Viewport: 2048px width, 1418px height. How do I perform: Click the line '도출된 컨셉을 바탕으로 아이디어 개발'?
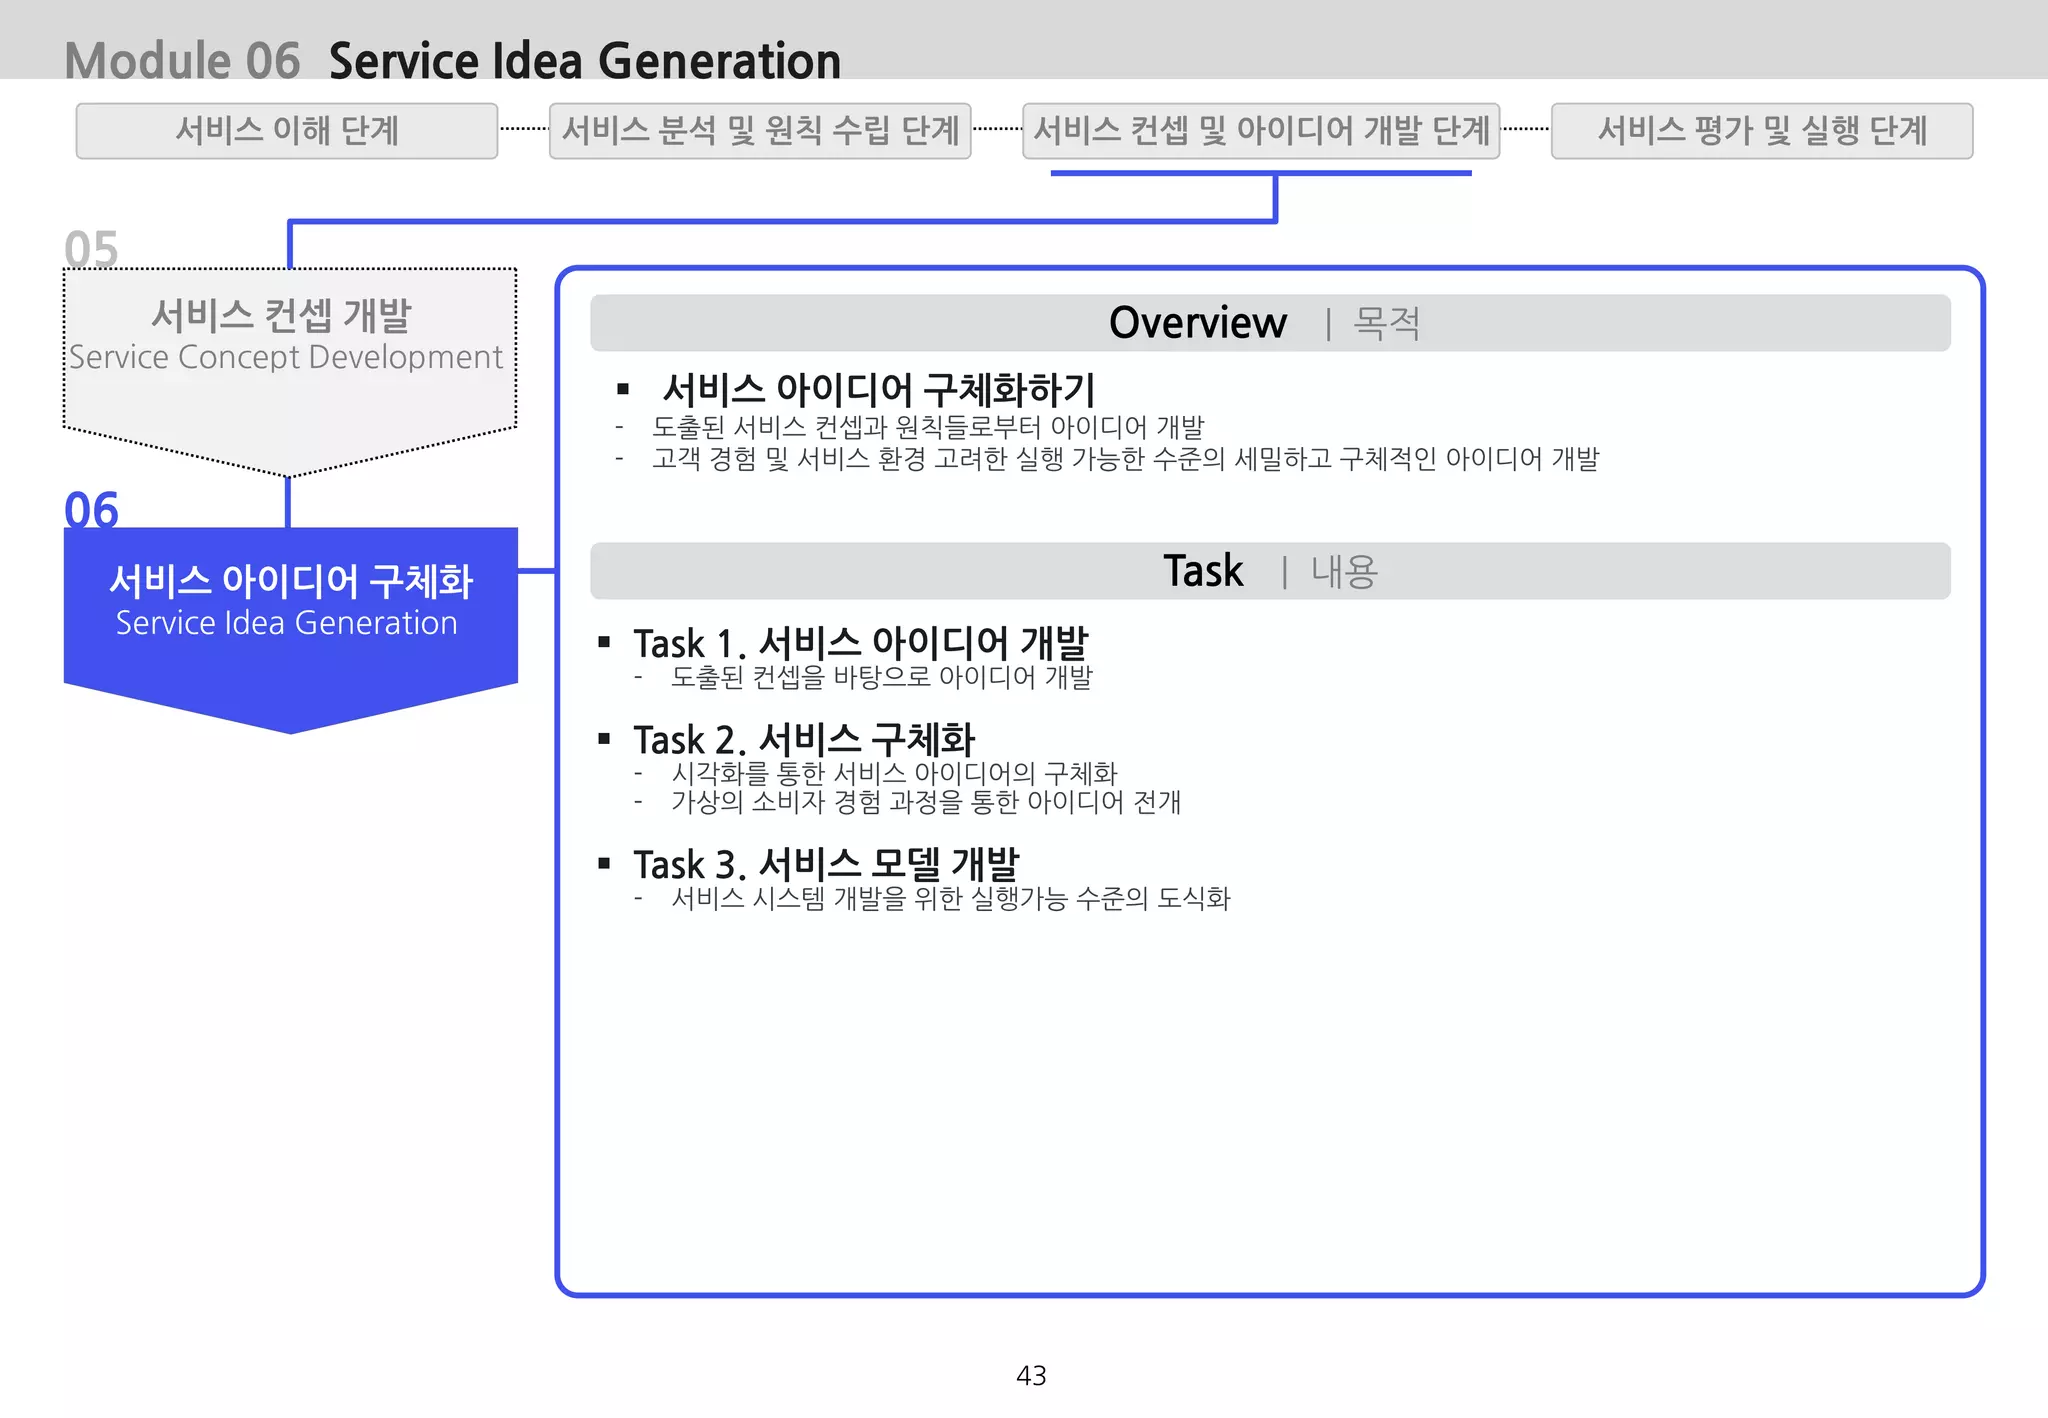click(882, 677)
